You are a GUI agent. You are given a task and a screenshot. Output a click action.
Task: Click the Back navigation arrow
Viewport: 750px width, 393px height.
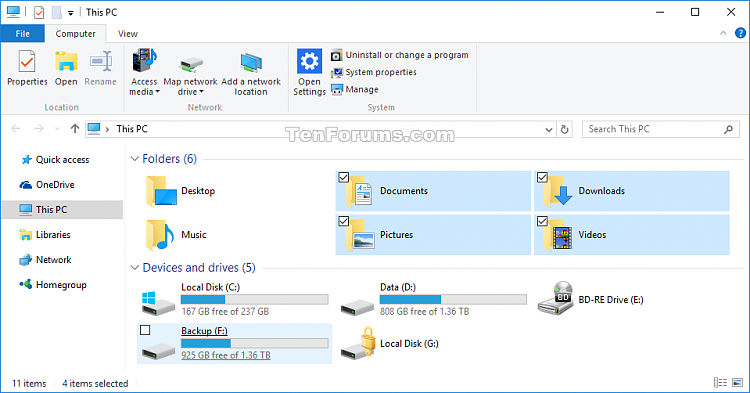16,129
